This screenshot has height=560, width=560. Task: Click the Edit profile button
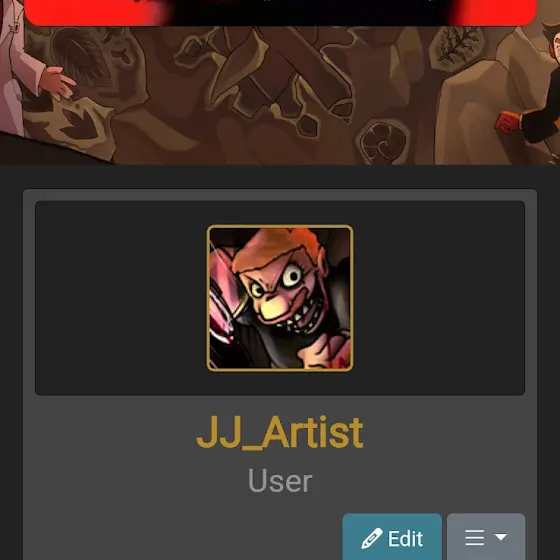pos(392,537)
